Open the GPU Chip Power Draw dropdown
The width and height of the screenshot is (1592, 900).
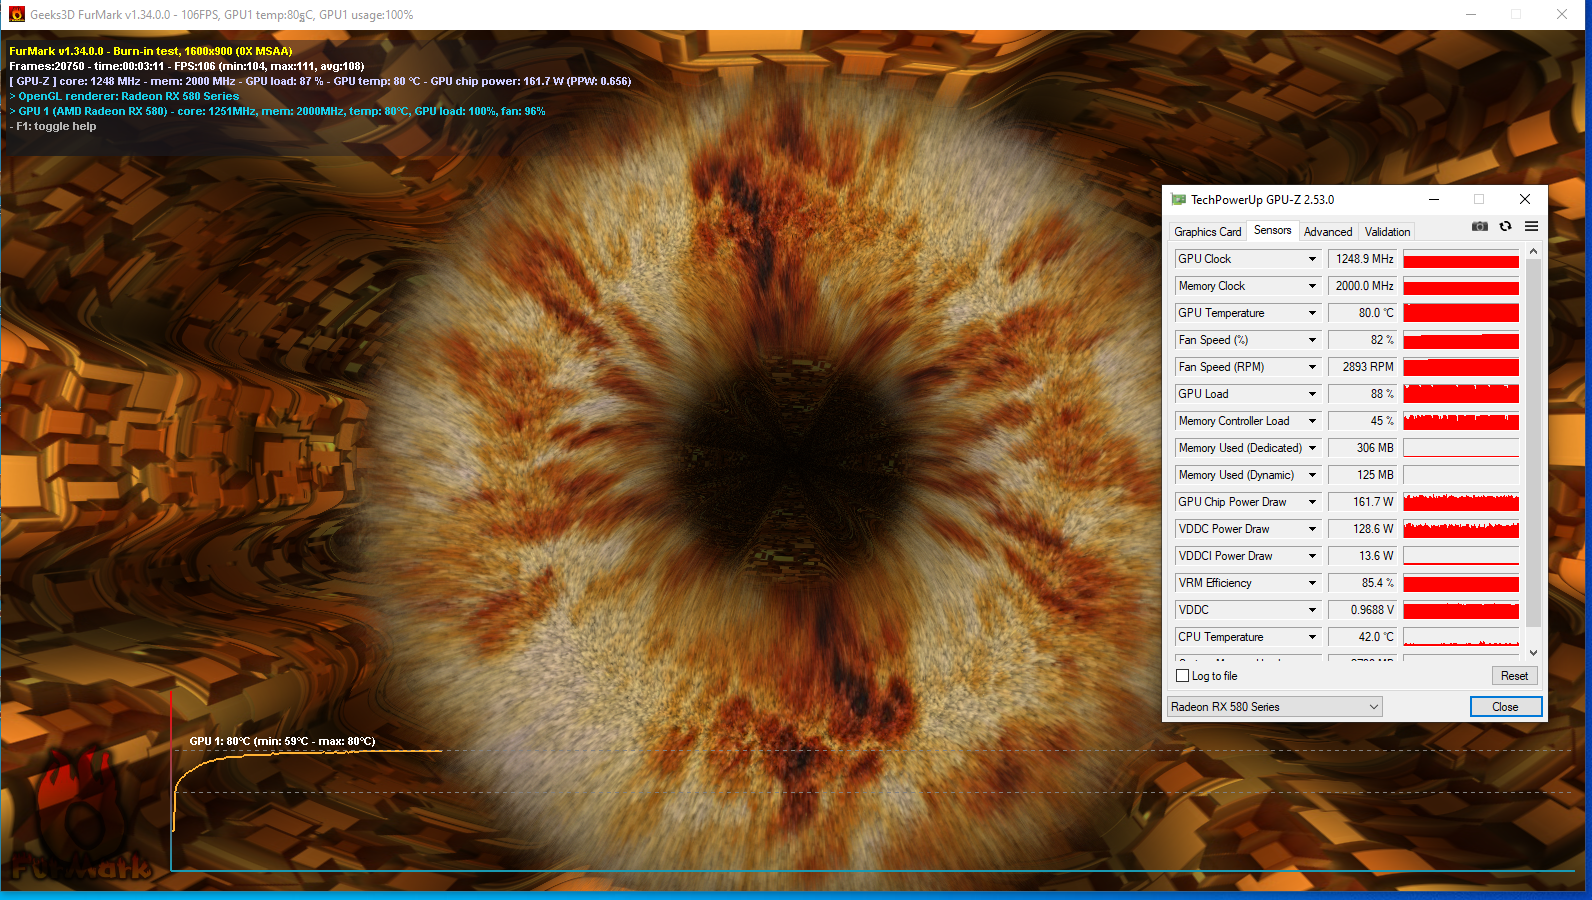1312,502
